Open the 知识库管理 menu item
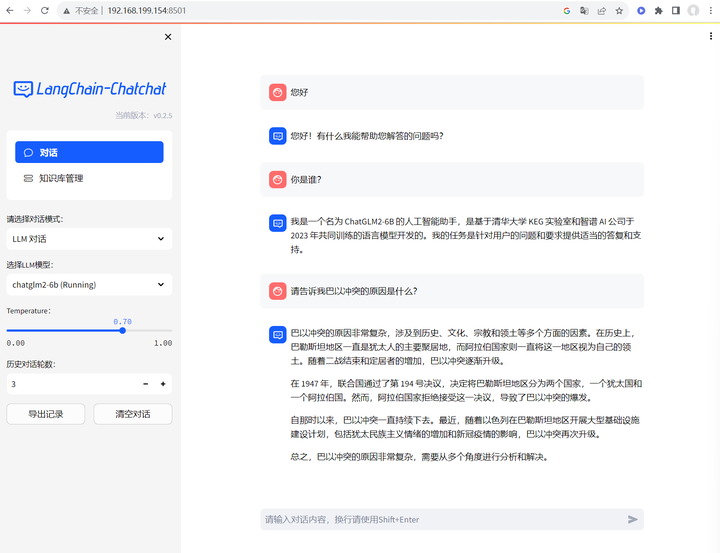 click(89, 178)
